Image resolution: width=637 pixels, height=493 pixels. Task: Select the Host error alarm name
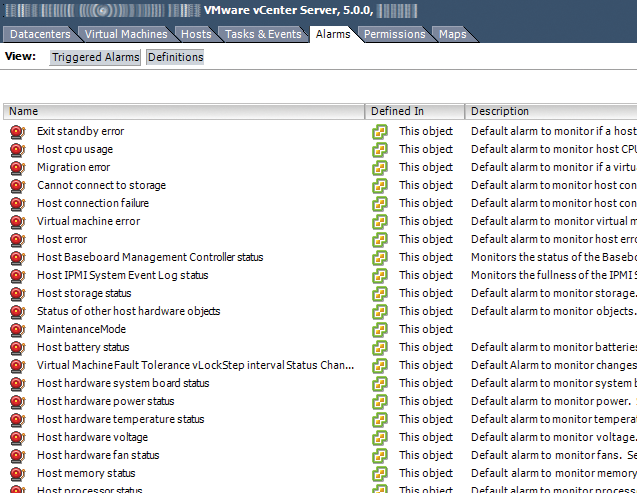[62, 239]
